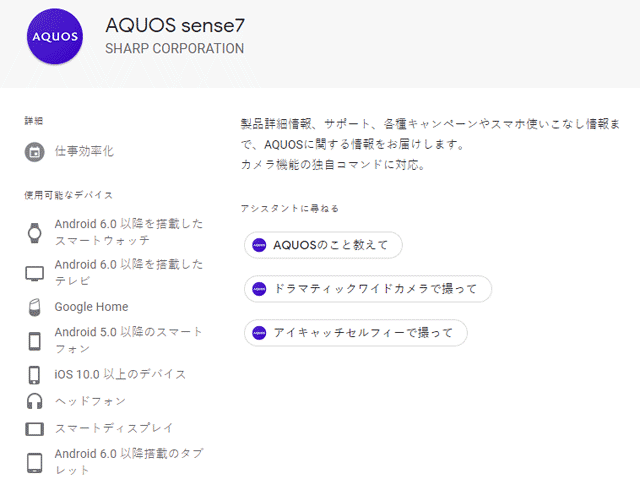
Task: Click the headphones icon
Action: point(34,401)
